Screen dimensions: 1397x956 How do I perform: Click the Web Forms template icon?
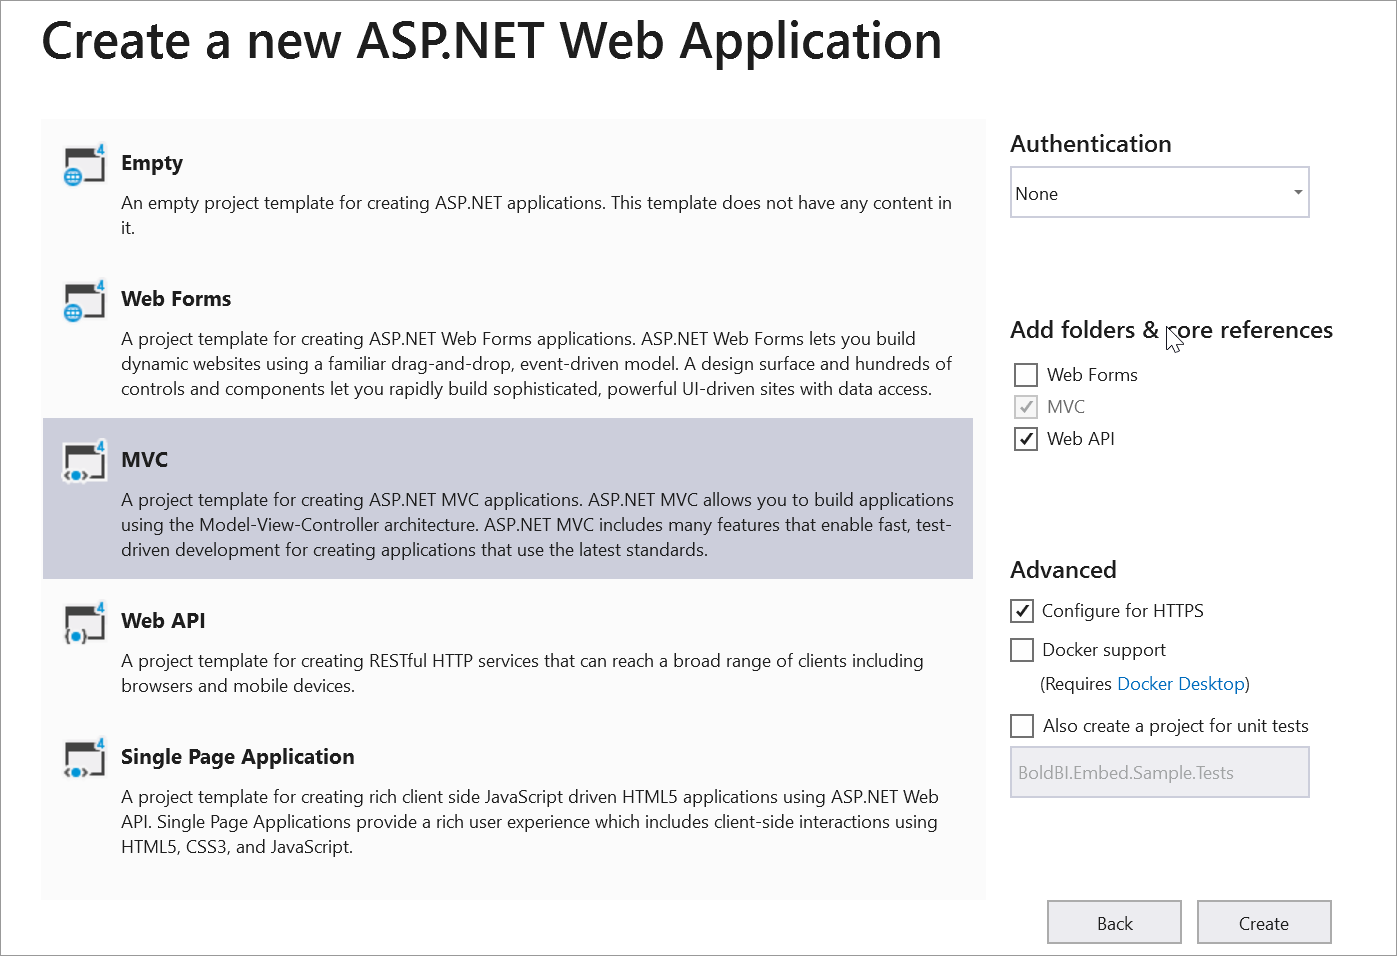(84, 302)
